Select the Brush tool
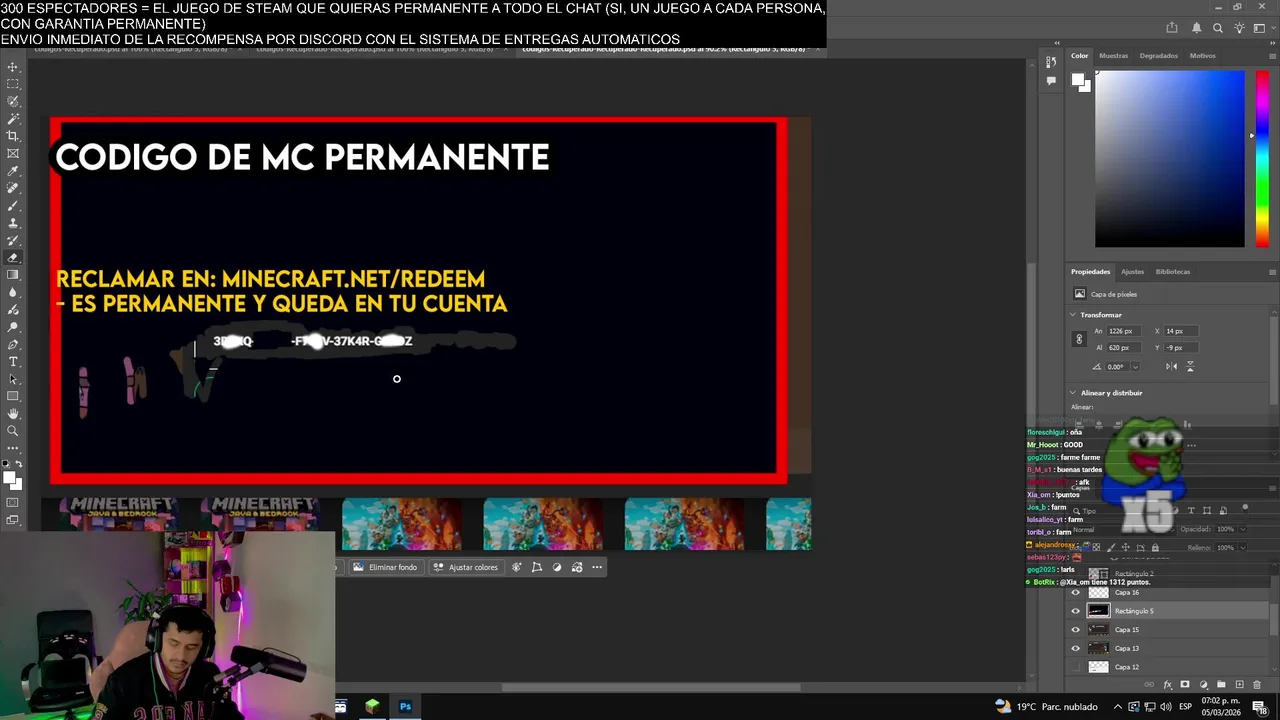This screenshot has height=720, width=1280. [13, 205]
